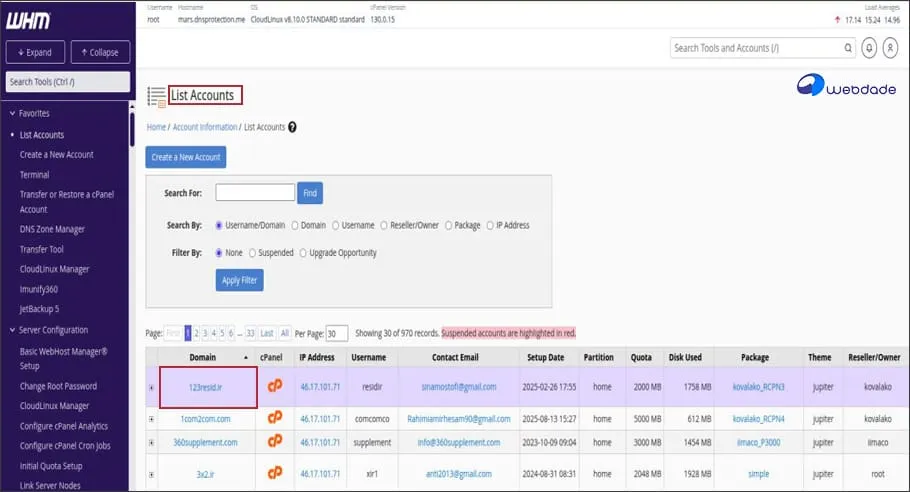
Task: Open the user account icon
Action: (x=890, y=48)
